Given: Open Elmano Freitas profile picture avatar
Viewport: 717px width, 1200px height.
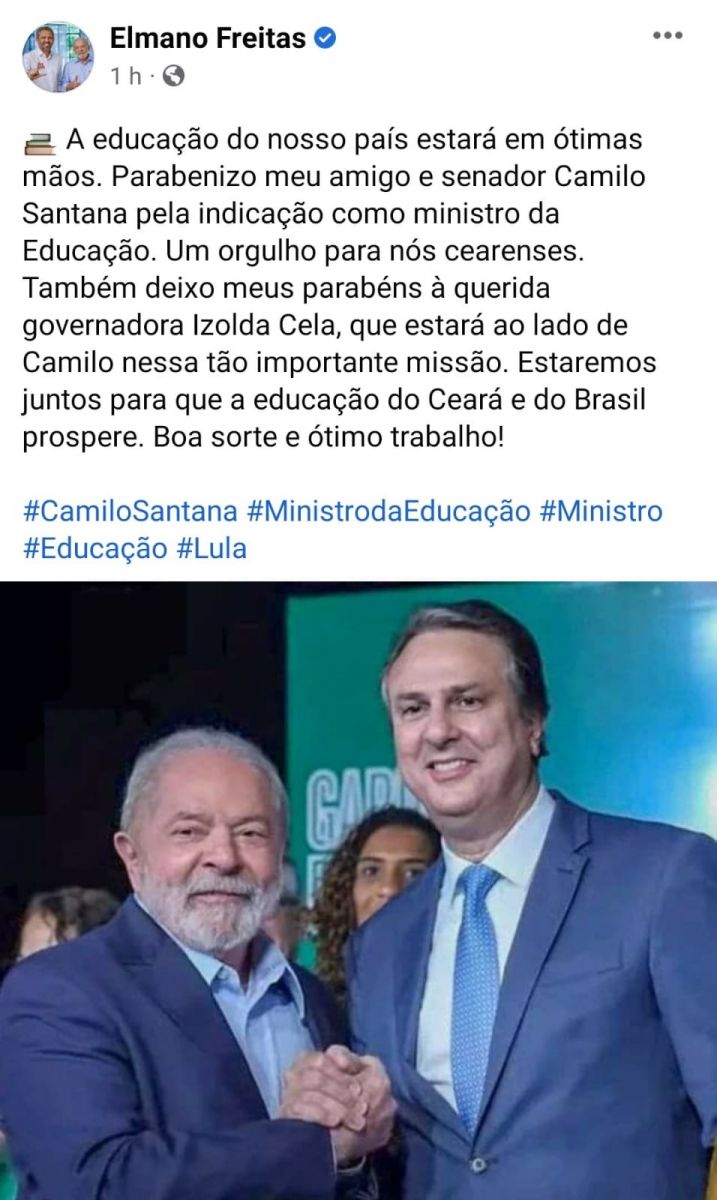Looking at the screenshot, I should coord(58,57).
